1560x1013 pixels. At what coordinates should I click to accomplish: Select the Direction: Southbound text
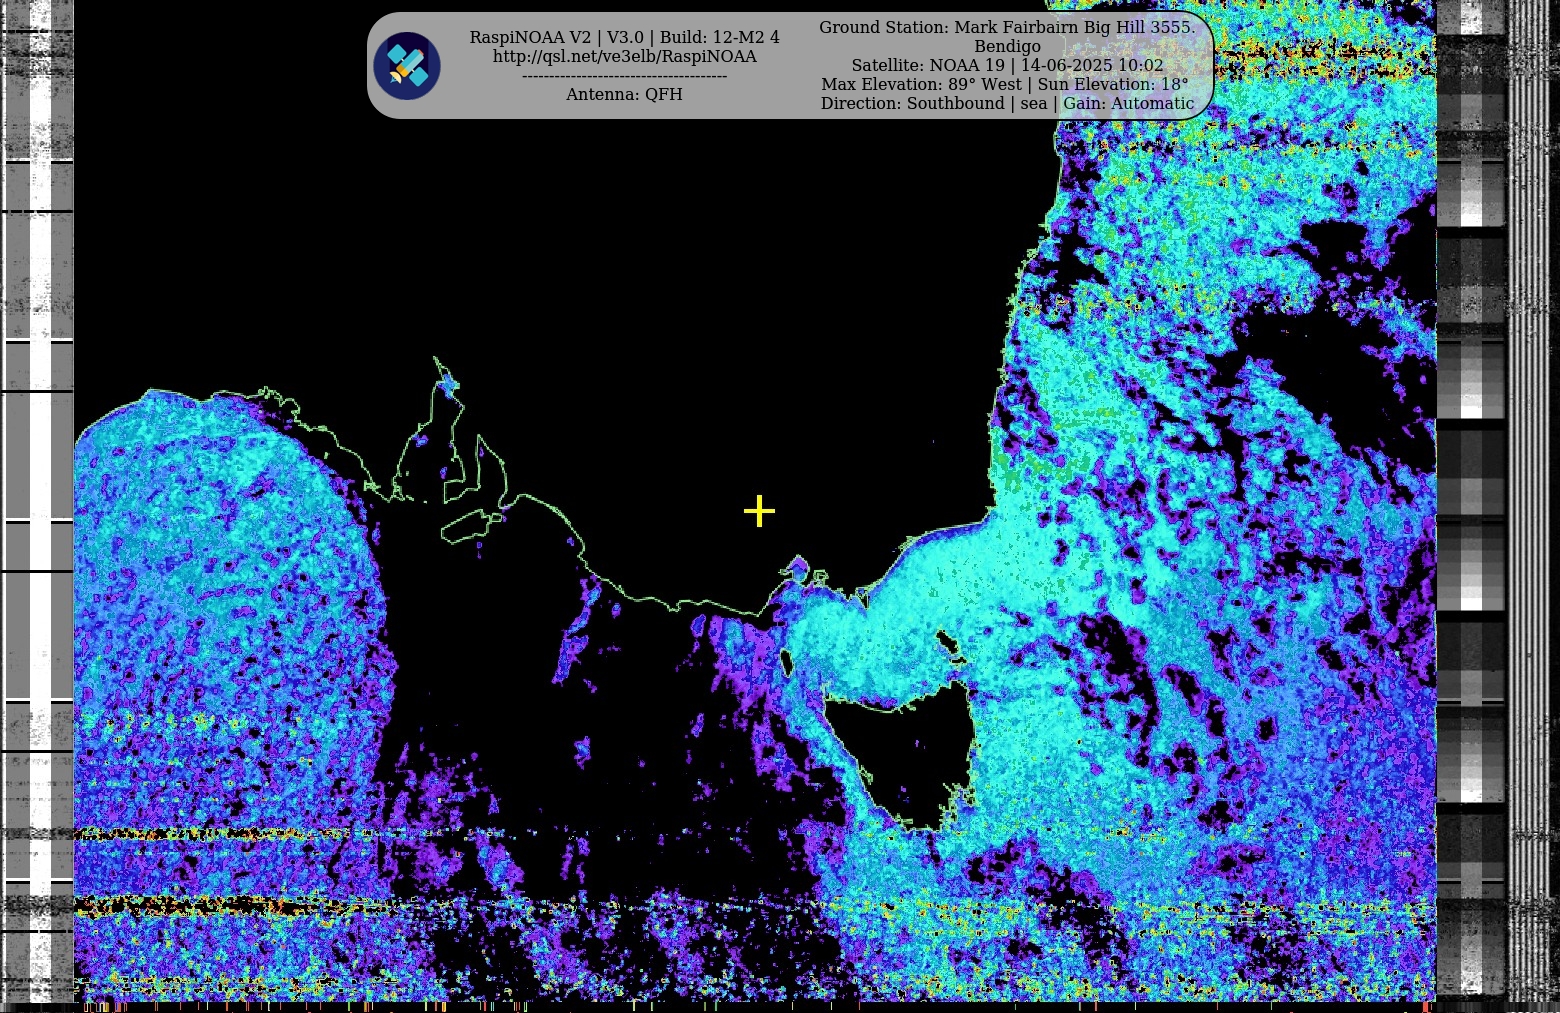[912, 103]
